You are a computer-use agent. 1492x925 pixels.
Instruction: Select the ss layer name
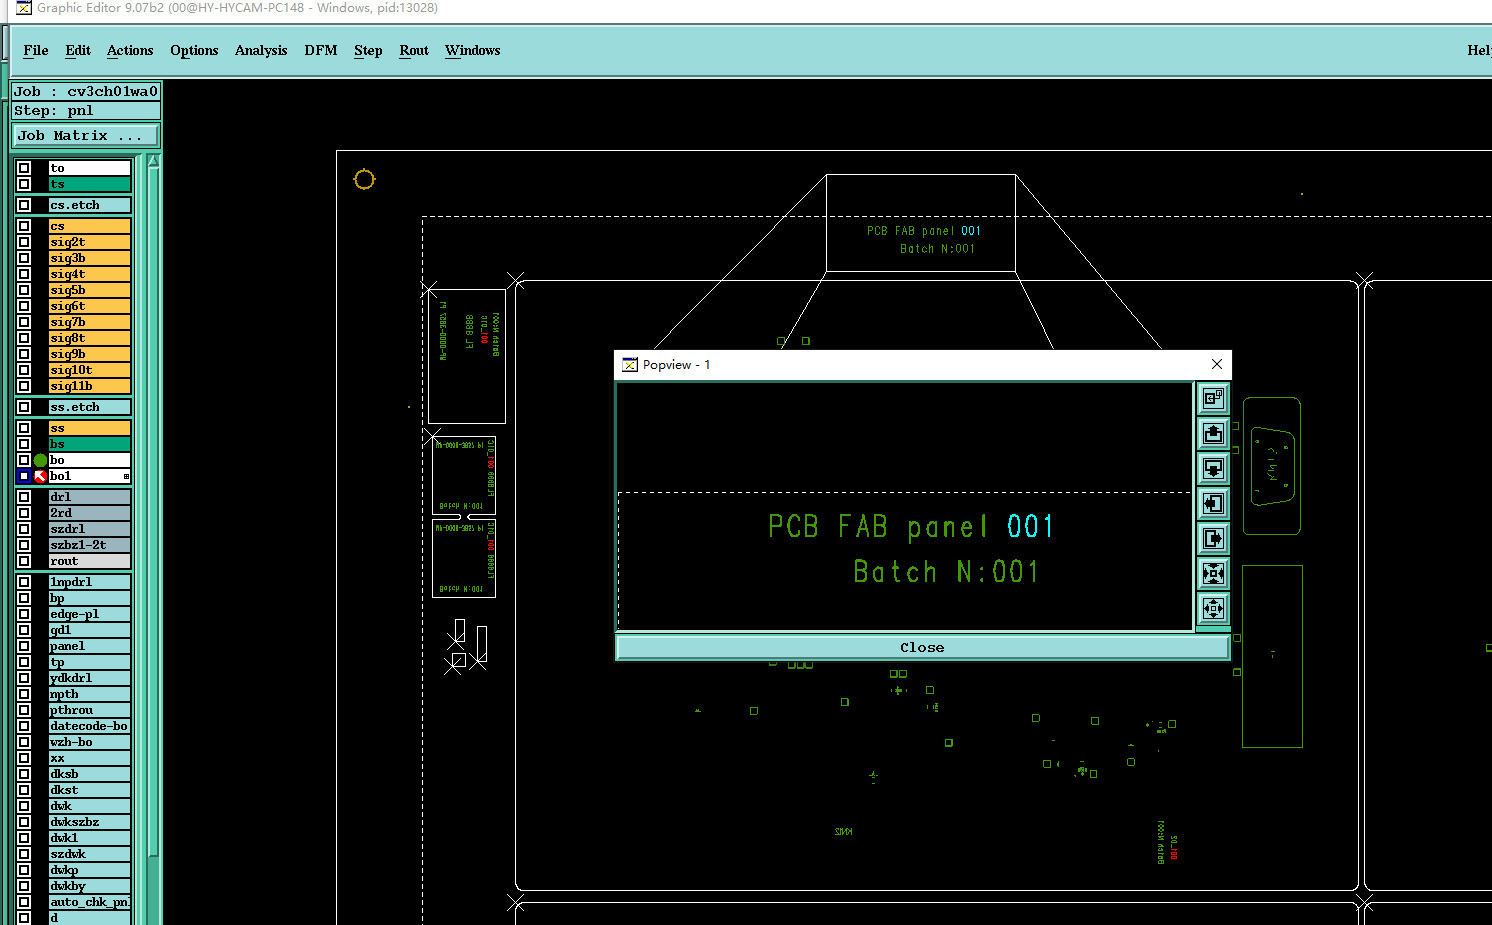90,428
